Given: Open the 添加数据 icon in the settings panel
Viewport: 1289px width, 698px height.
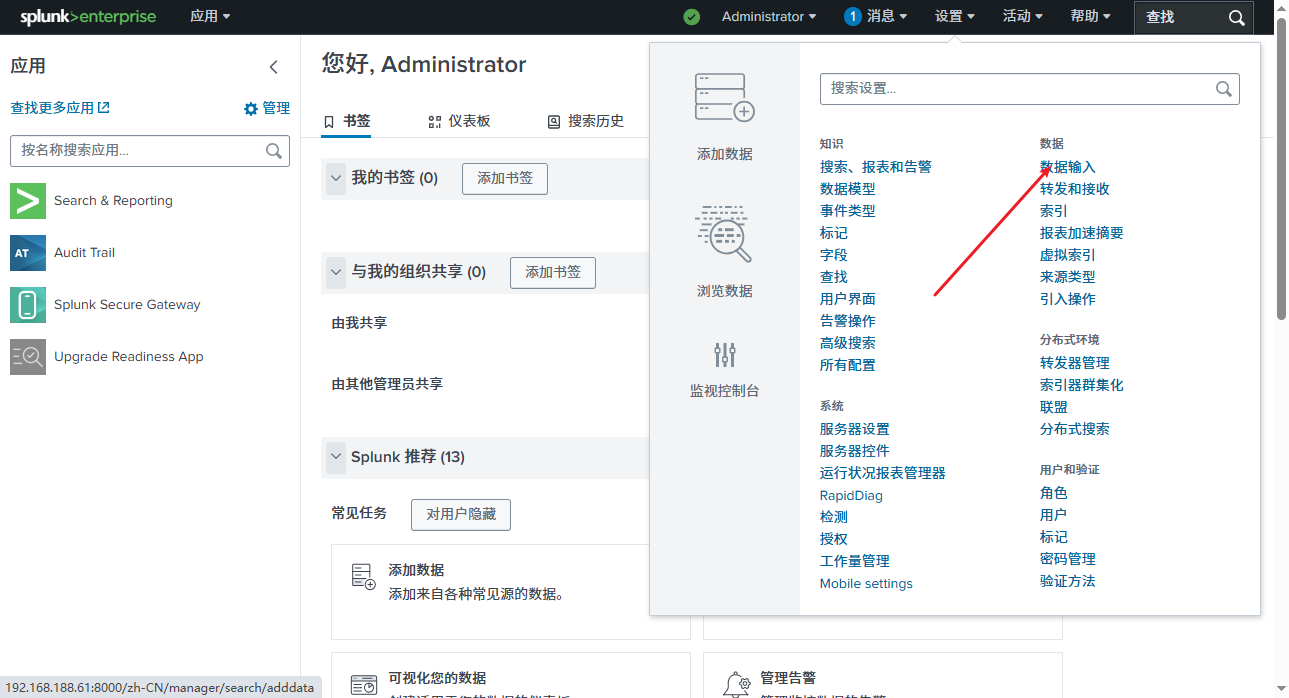Looking at the screenshot, I should pyautogui.click(x=723, y=97).
